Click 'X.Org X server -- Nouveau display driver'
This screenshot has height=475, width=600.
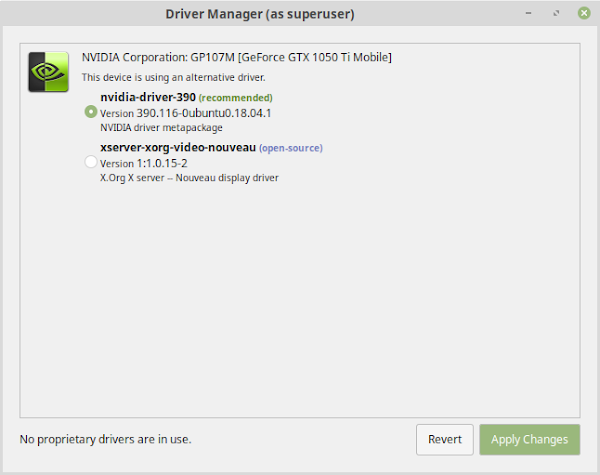189,178
